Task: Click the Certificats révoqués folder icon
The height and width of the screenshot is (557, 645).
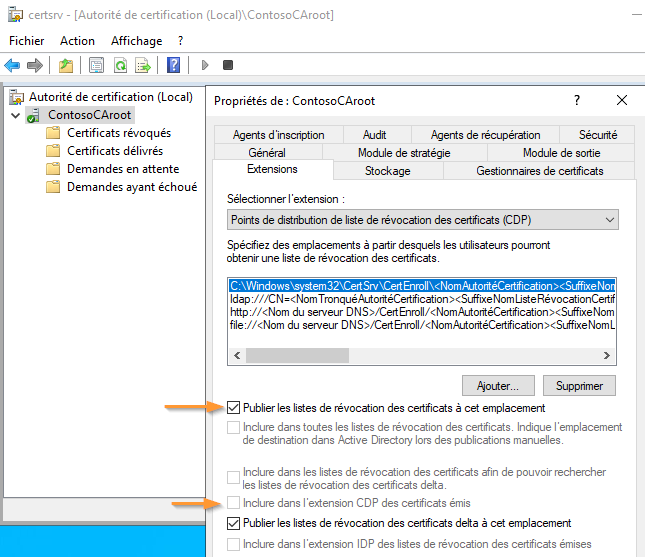Action: point(53,133)
